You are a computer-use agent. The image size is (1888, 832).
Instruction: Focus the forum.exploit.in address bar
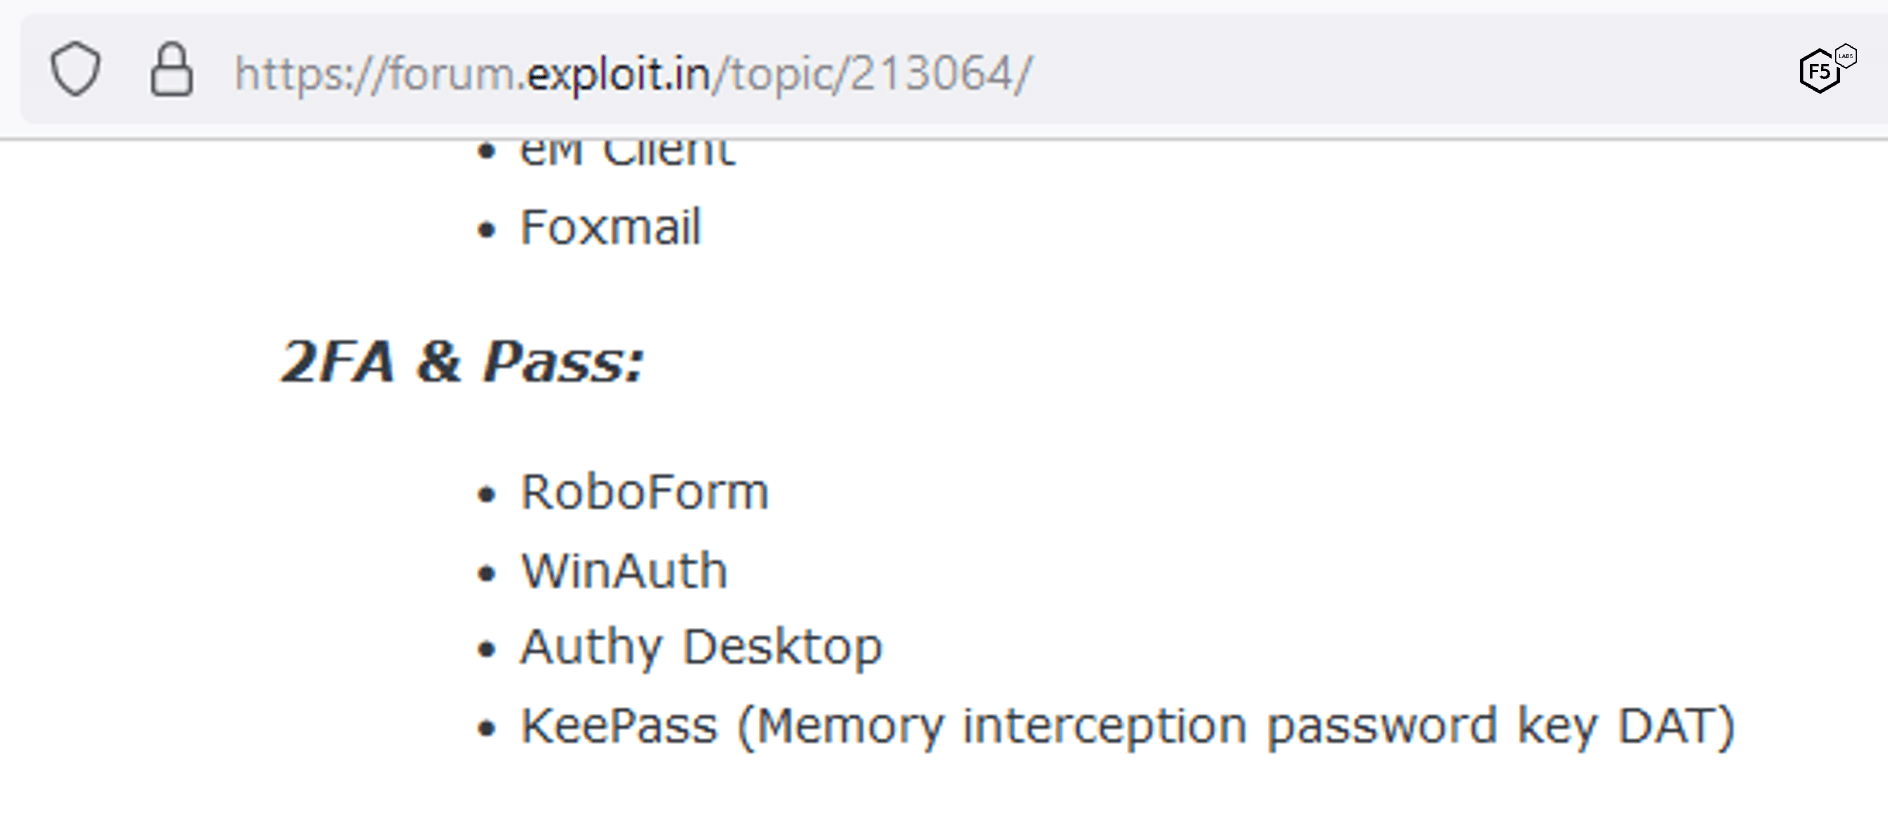pos(1300,73)
